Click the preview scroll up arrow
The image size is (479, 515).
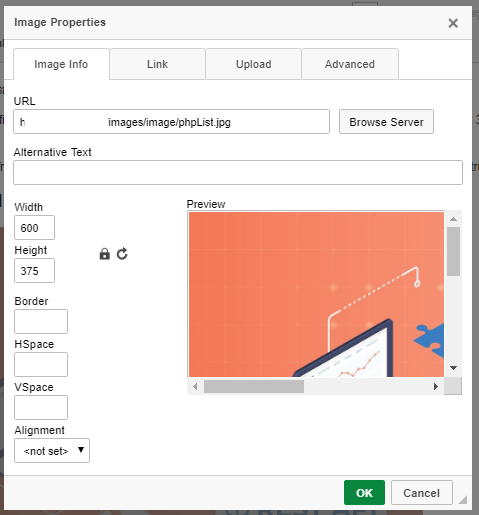tap(453, 219)
